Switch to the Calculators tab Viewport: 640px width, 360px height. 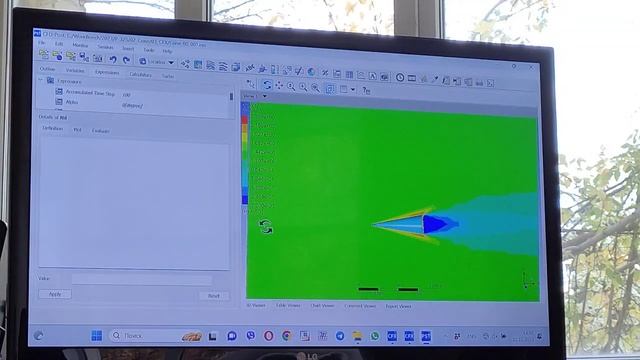click(x=140, y=75)
